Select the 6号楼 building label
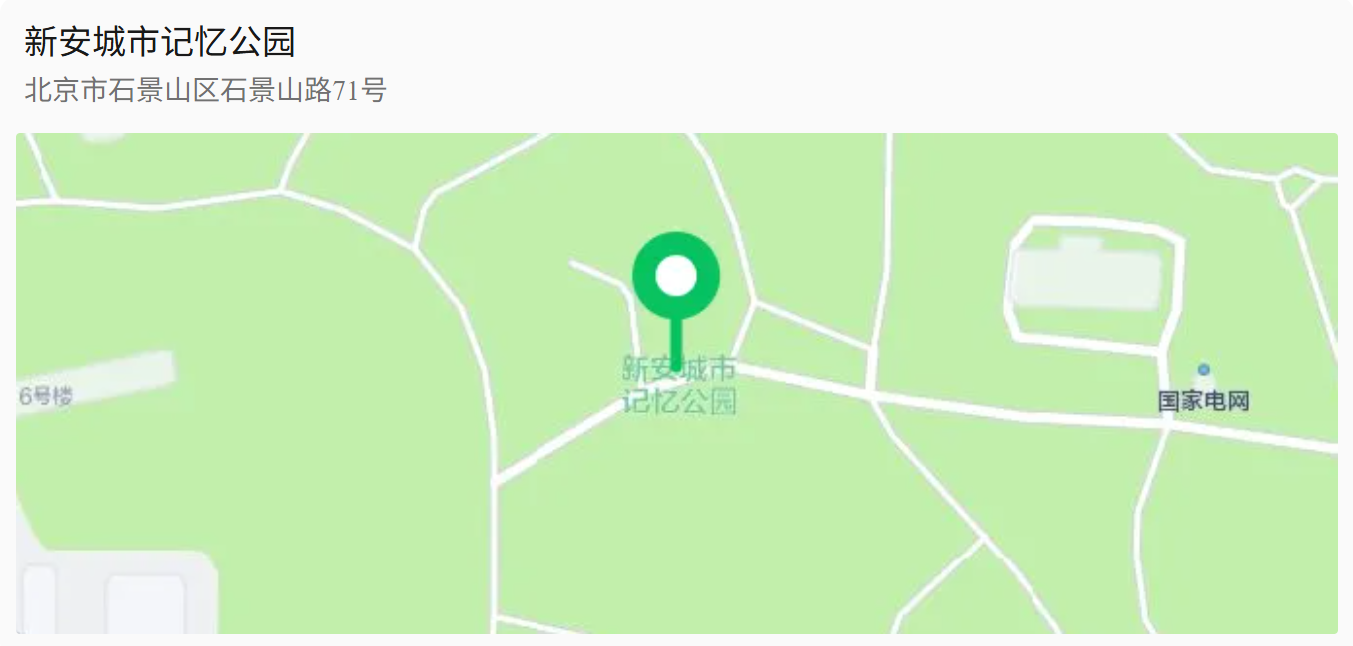1353x646 pixels. [46, 396]
